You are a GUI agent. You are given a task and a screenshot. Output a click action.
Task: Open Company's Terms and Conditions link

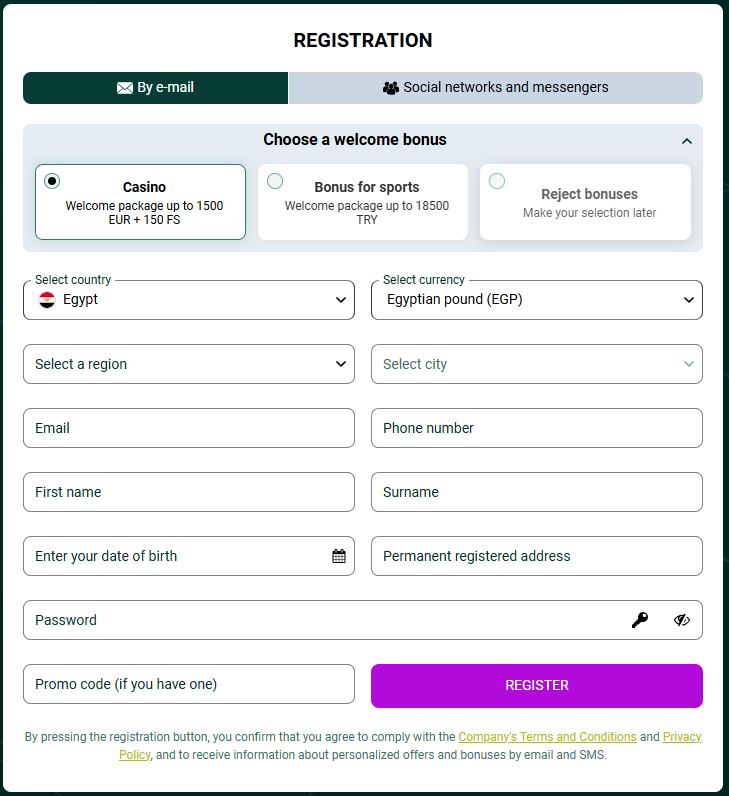(x=547, y=737)
